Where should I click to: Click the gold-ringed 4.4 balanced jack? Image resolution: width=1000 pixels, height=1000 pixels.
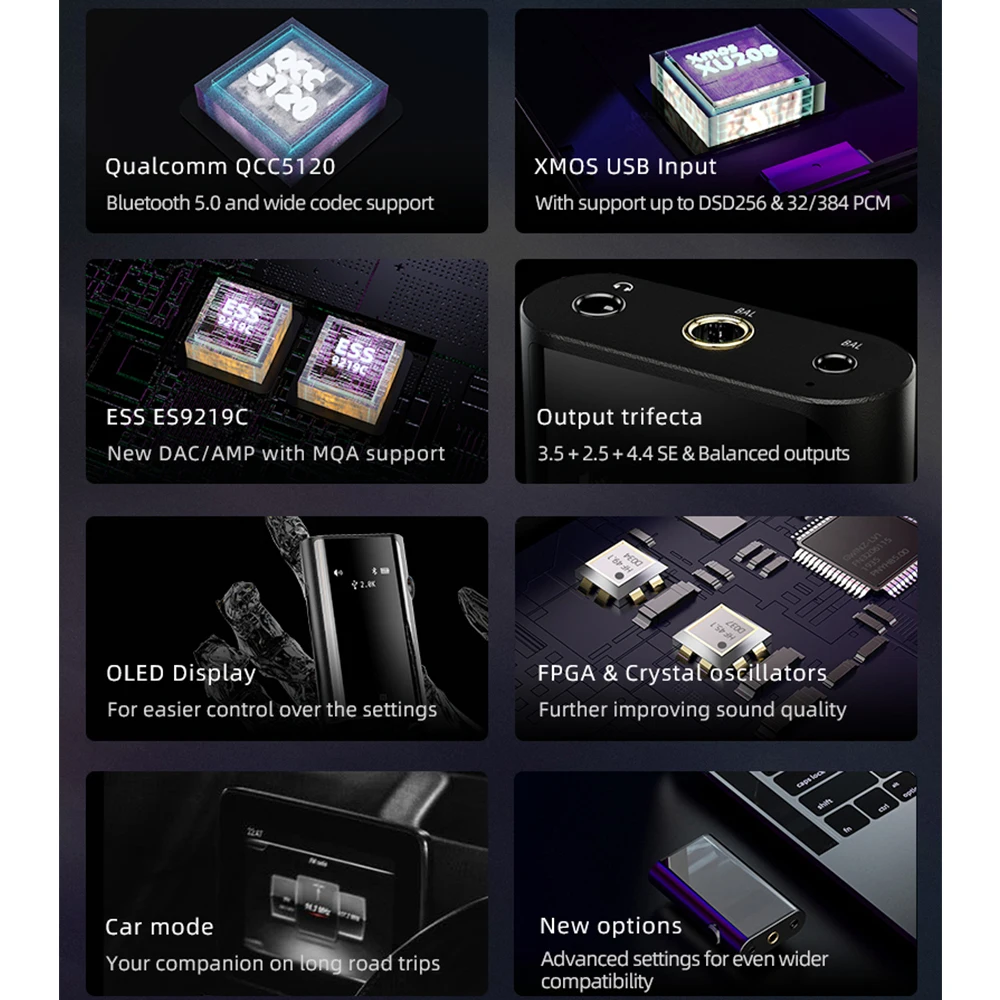[717, 331]
